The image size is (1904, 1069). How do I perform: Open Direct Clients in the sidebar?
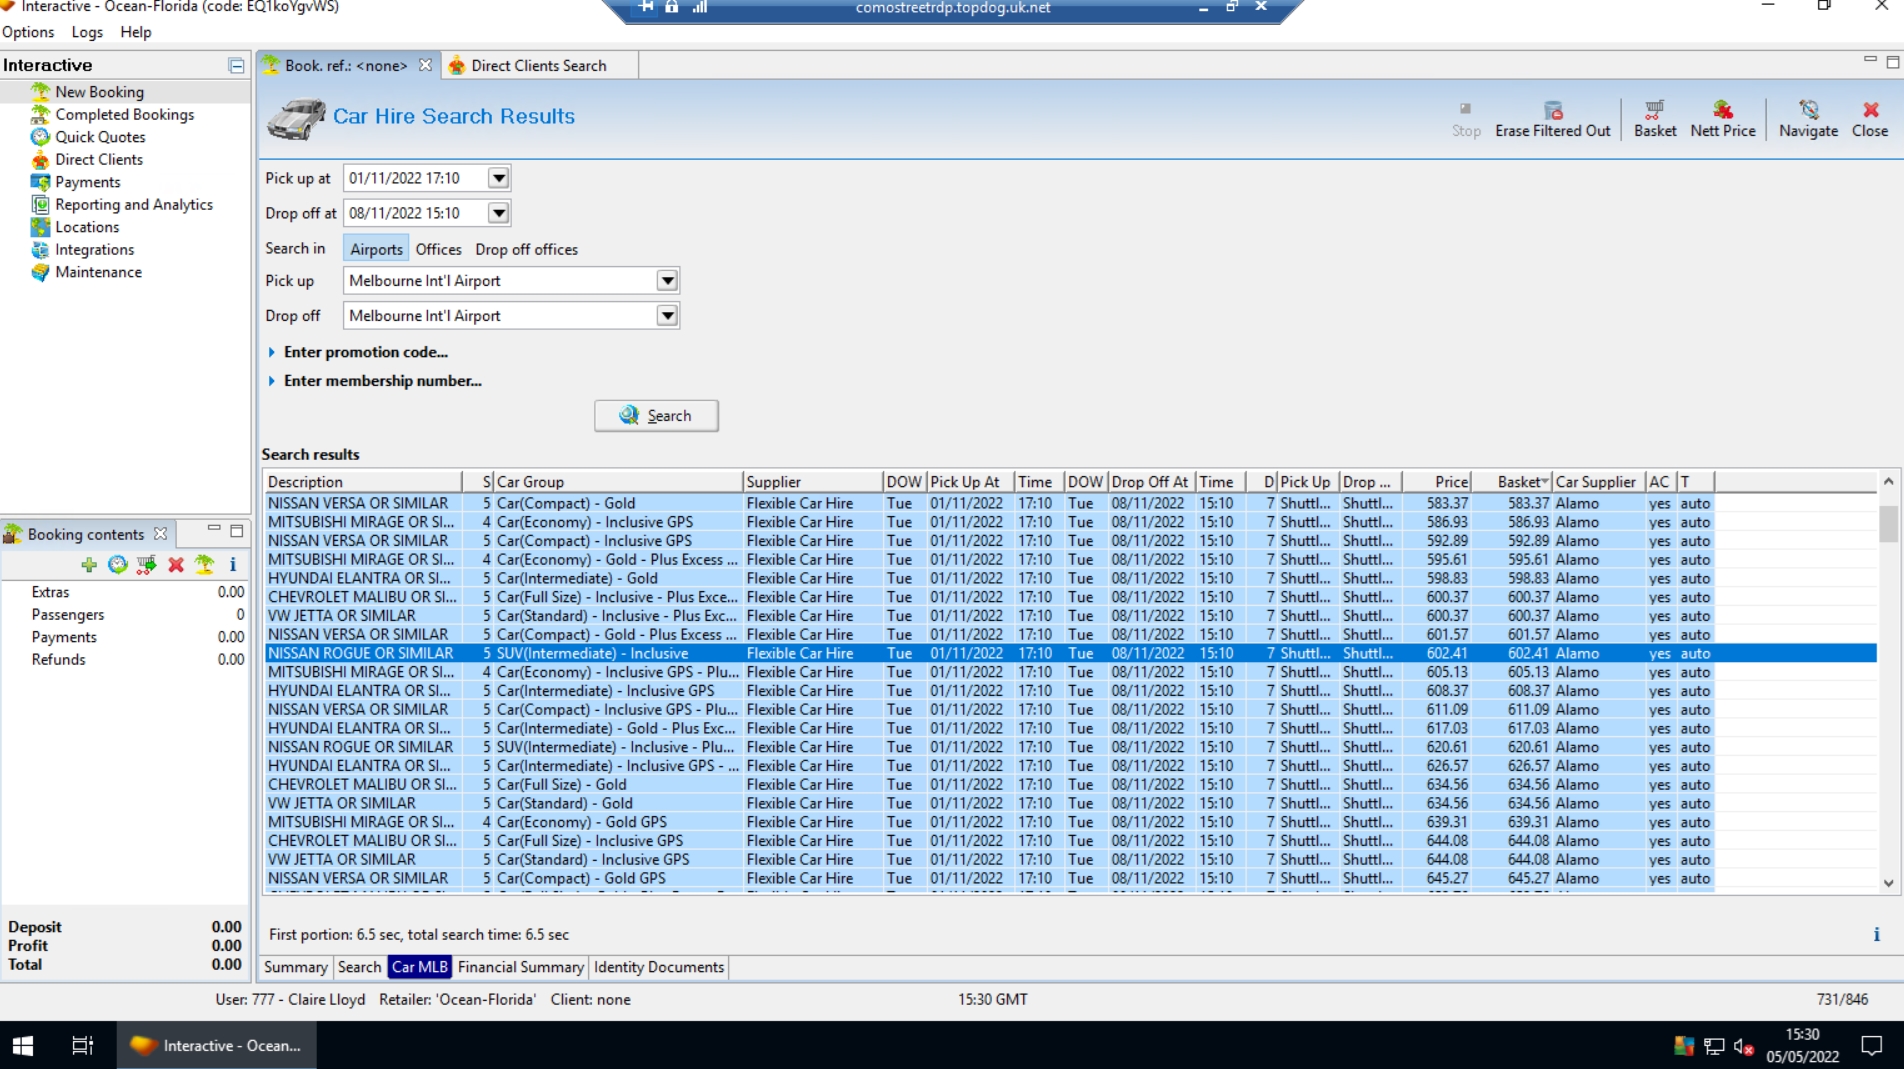coord(98,160)
